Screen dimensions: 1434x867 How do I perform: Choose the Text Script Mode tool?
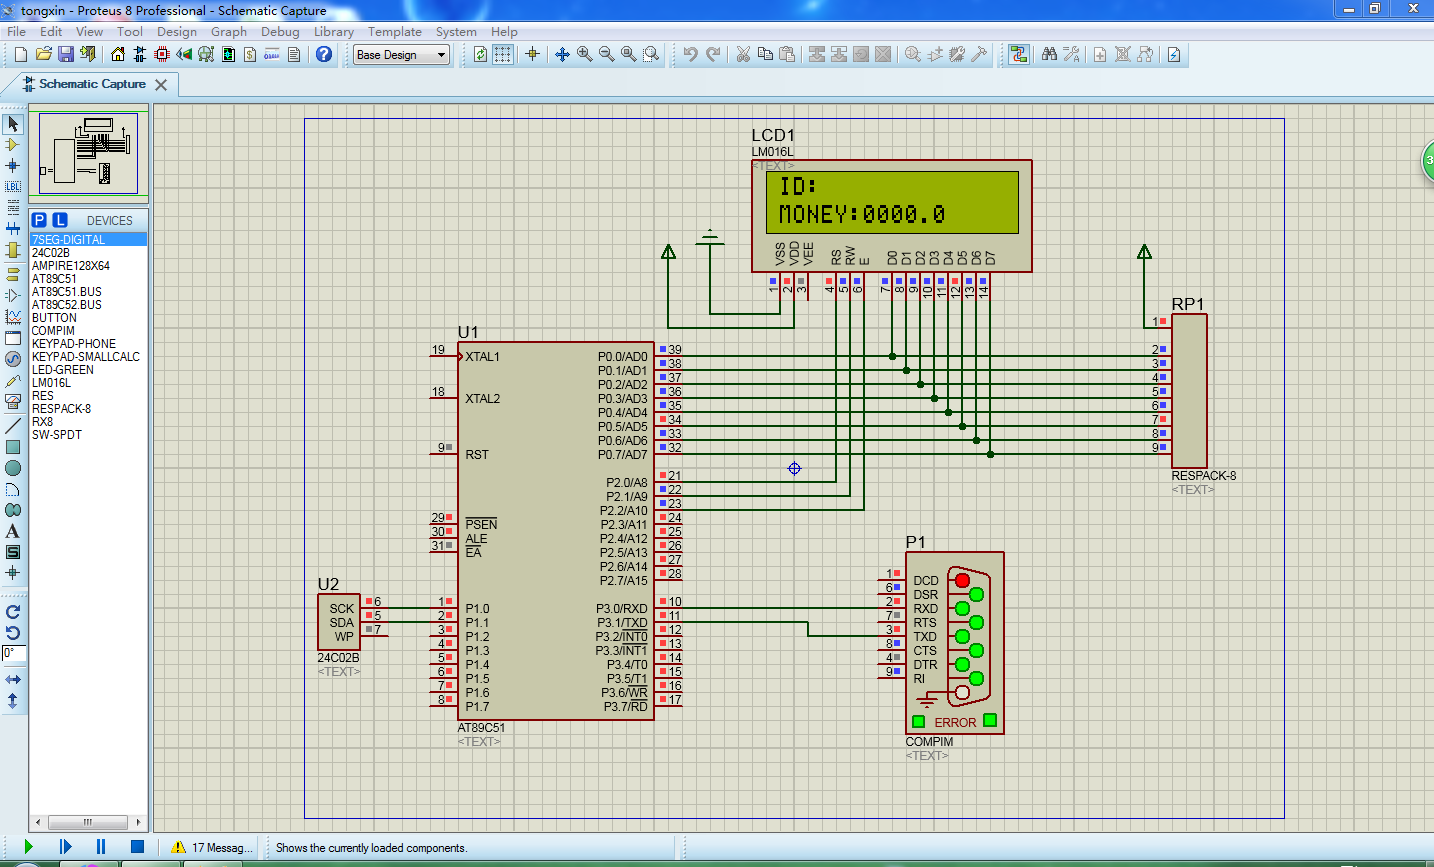click(13, 207)
